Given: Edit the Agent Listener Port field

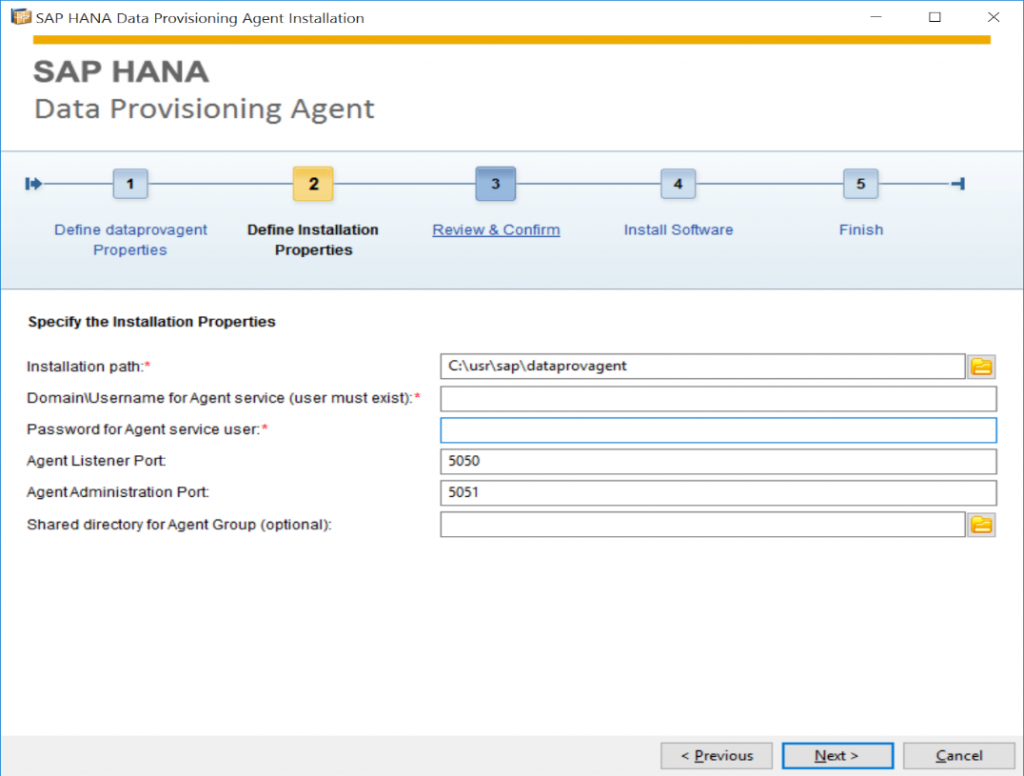Looking at the screenshot, I should (718, 461).
